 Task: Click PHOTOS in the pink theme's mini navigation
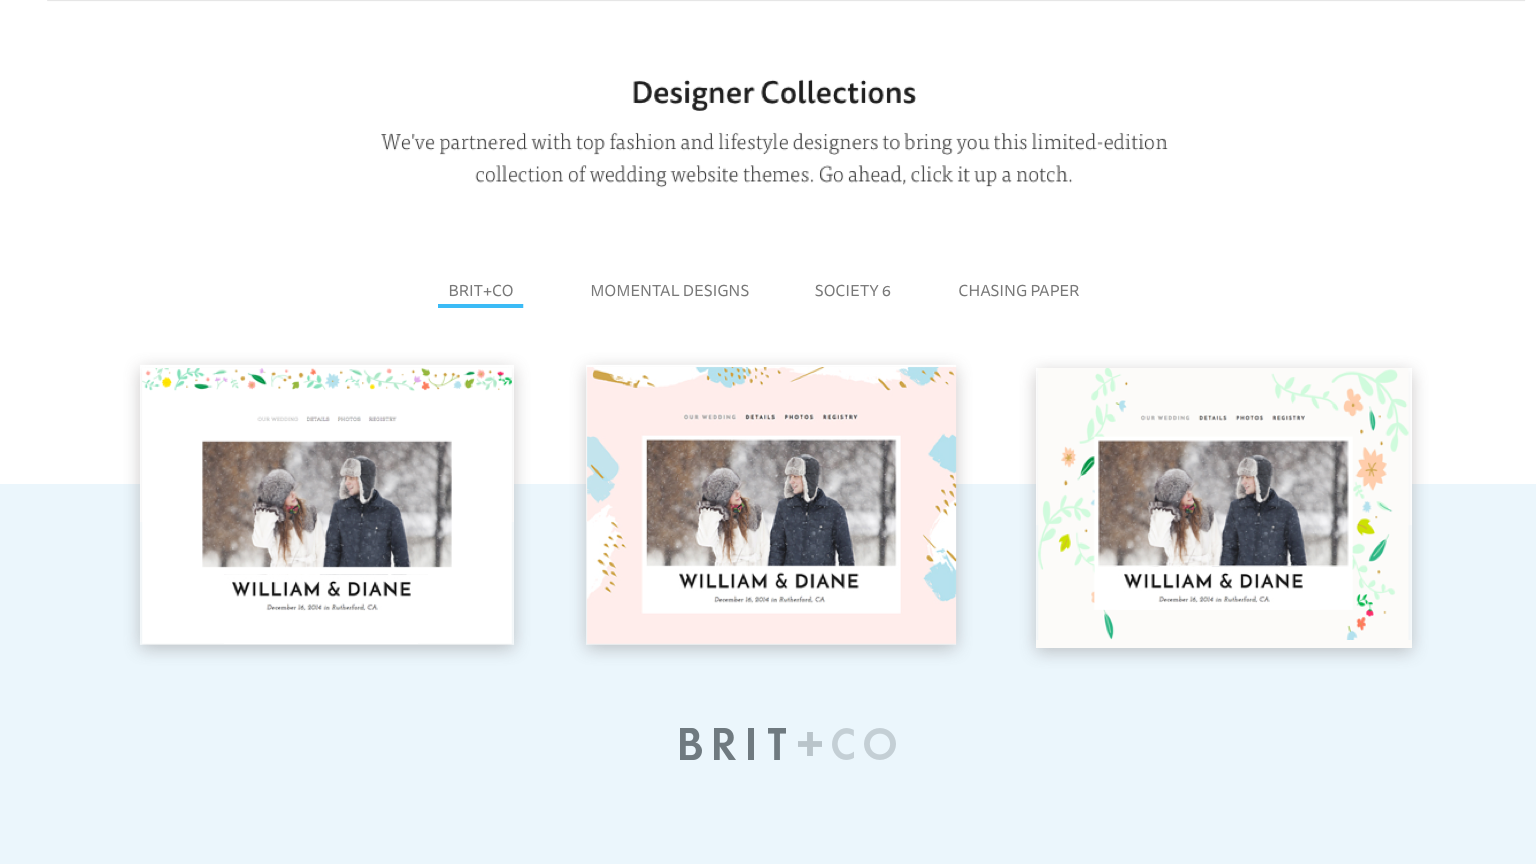[799, 417]
